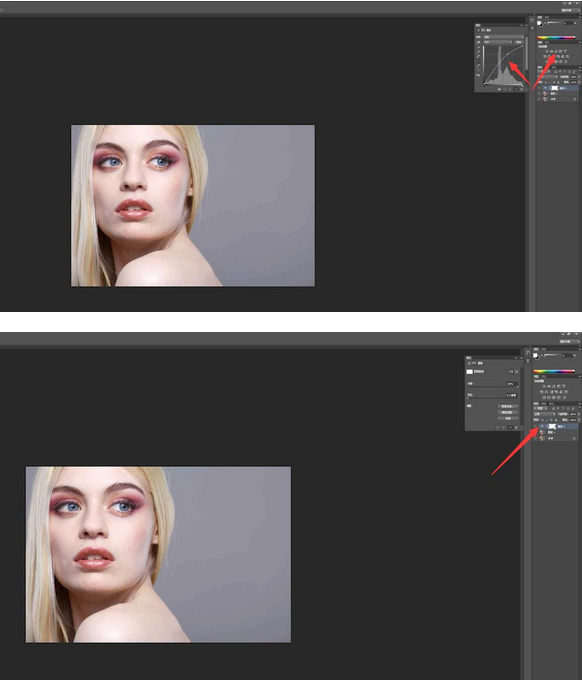Viewport: 582px width, 680px height.
Task: Click the Color Range button in Masks panel
Action: pyautogui.click(x=508, y=412)
